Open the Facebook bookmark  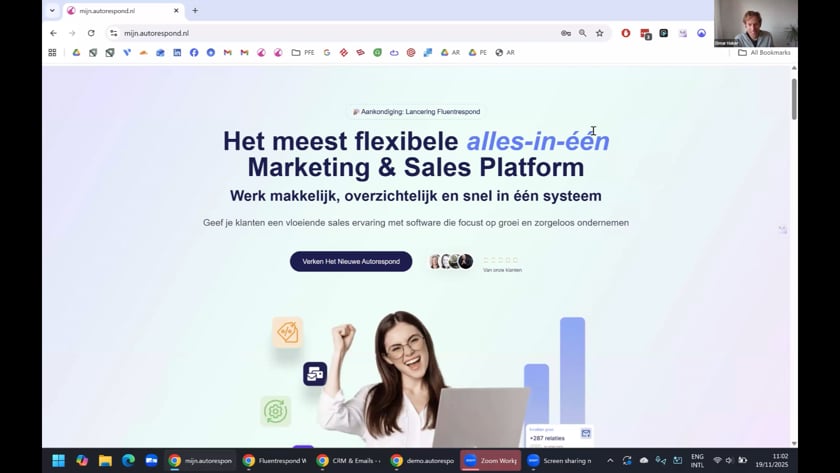(x=194, y=52)
